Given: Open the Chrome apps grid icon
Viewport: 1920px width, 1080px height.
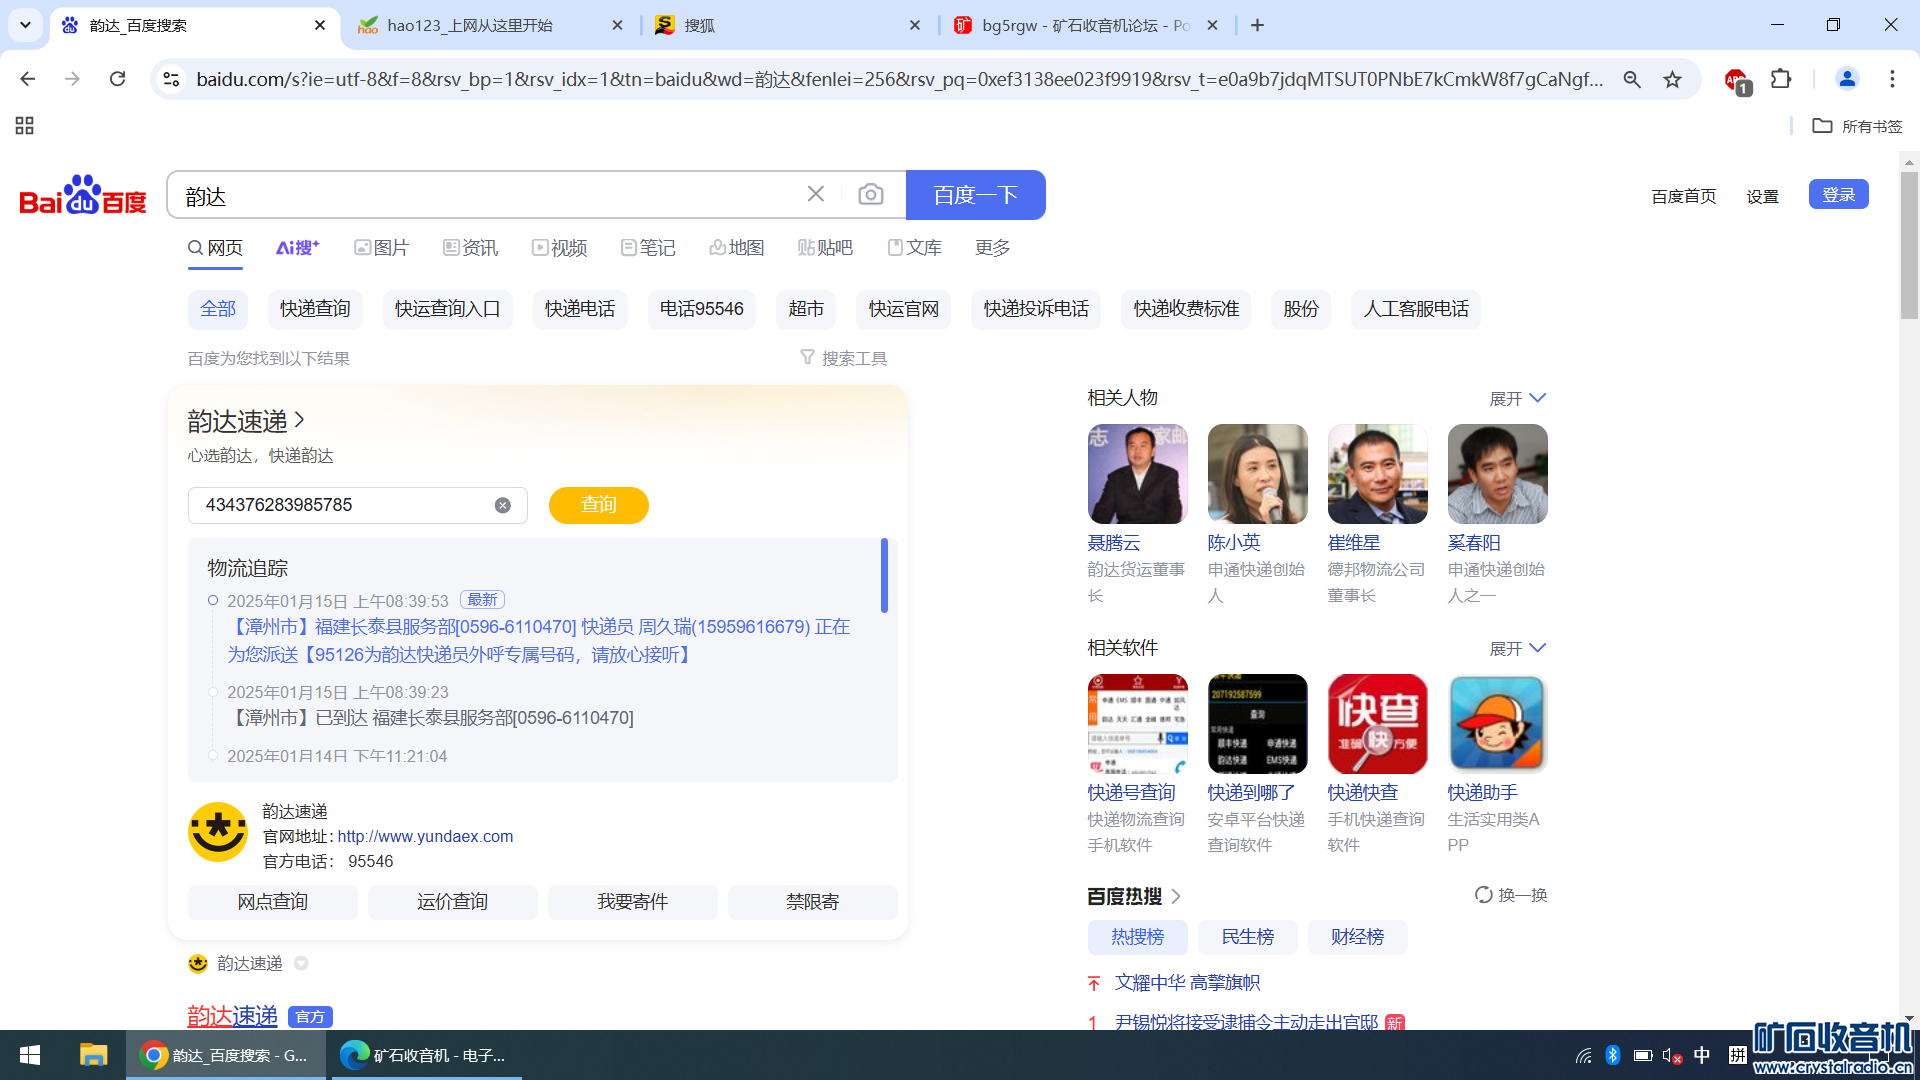Looking at the screenshot, I should [25, 126].
